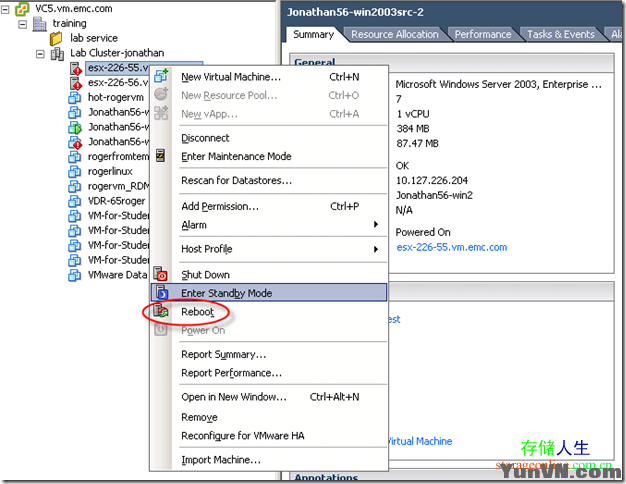Switch to the Summary tab
This screenshot has height=484, width=626.
(x=313, y=34)
